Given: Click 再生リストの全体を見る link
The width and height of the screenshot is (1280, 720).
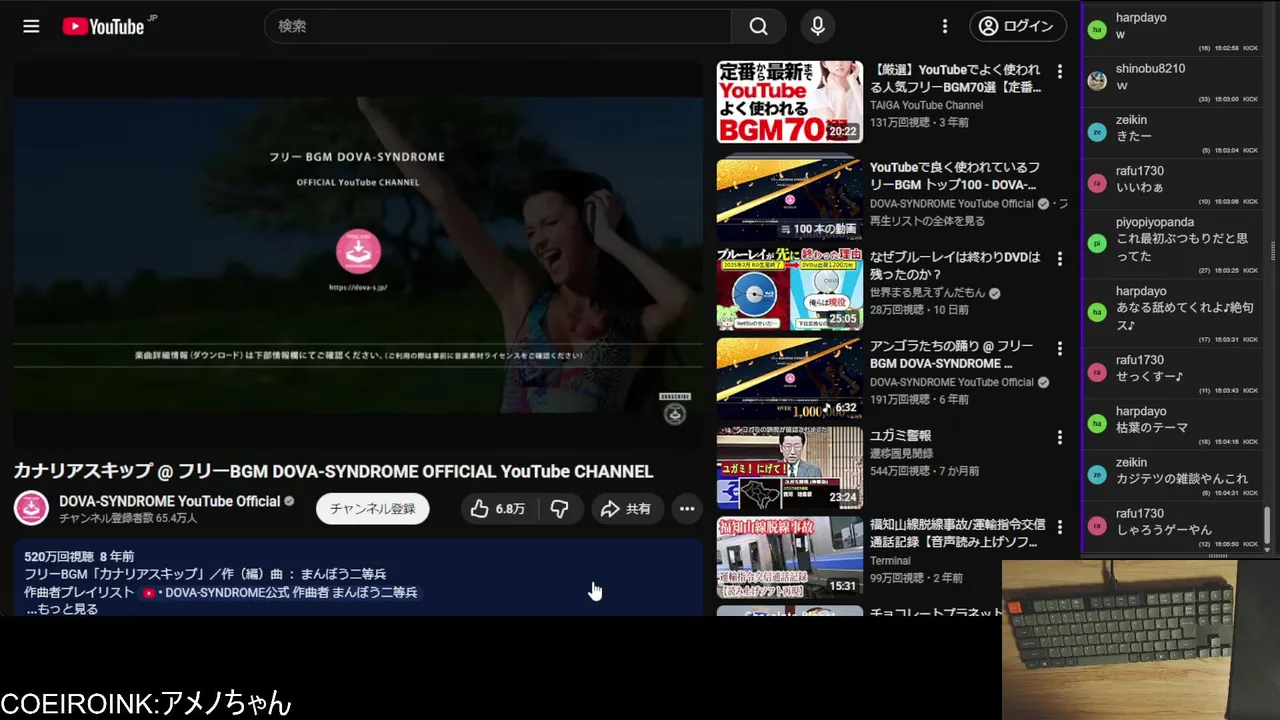Looking at the screenshot, I should coord(927,221).
